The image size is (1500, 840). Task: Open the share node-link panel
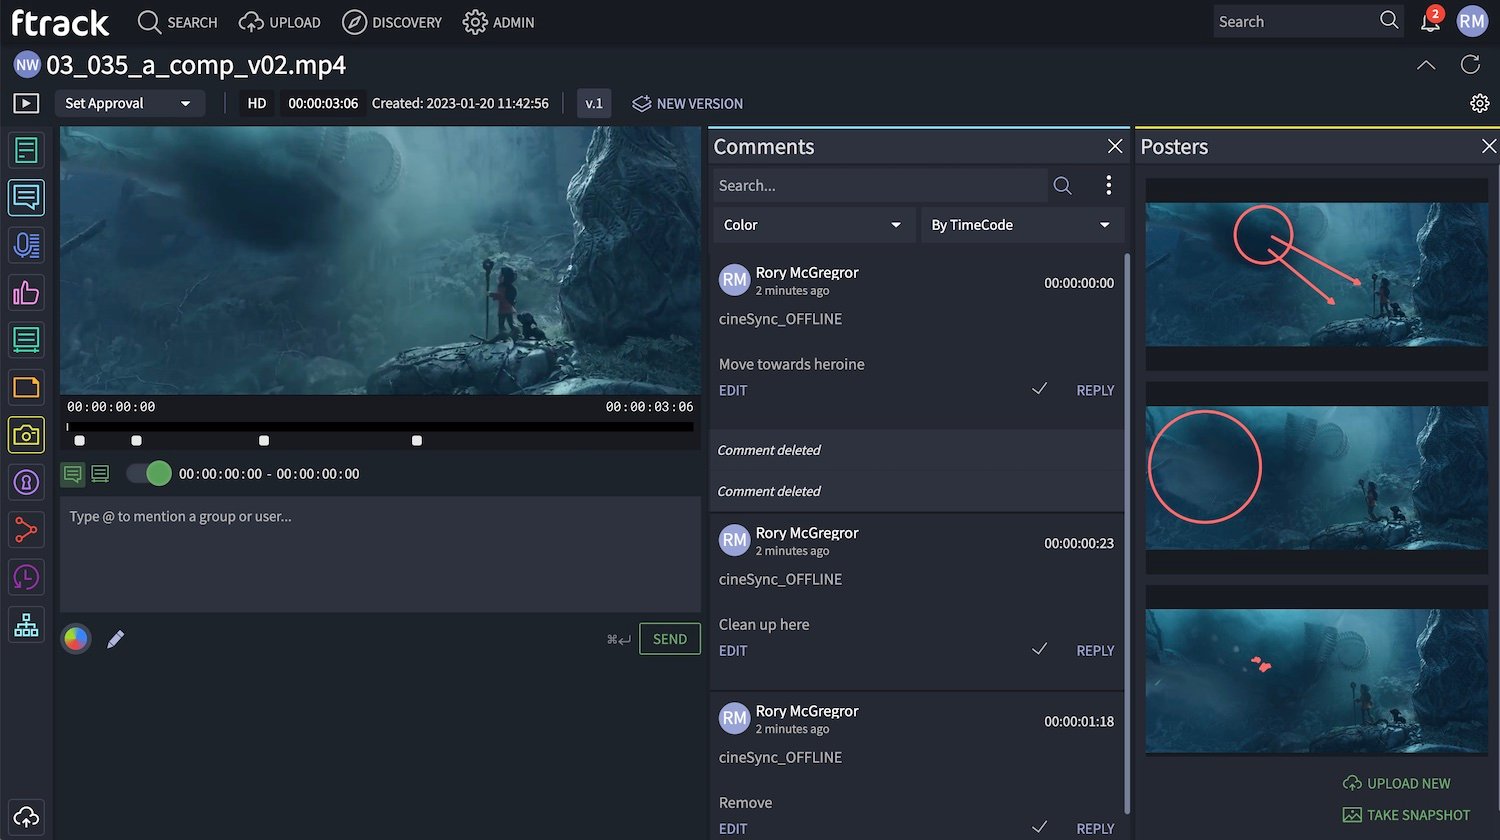[26, 530]
